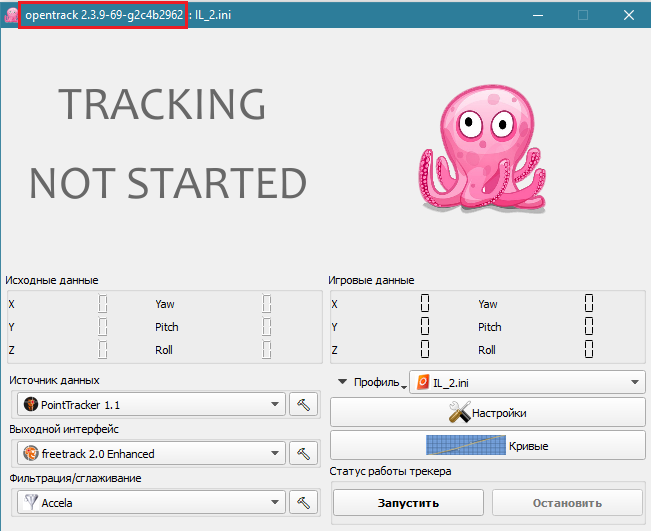Expand the Accela filter dropdown
The width and height of the screenshot is (651, 531).
[x=151, y=502]
